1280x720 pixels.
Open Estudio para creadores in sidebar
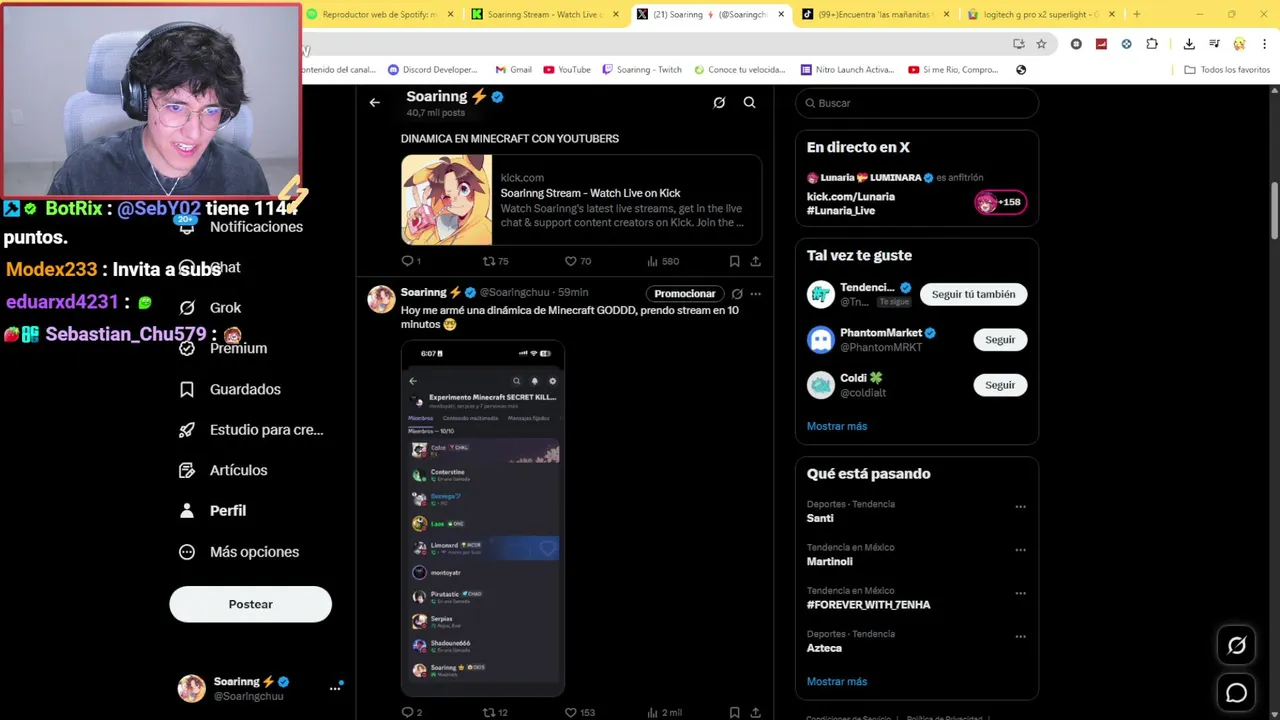252,430
